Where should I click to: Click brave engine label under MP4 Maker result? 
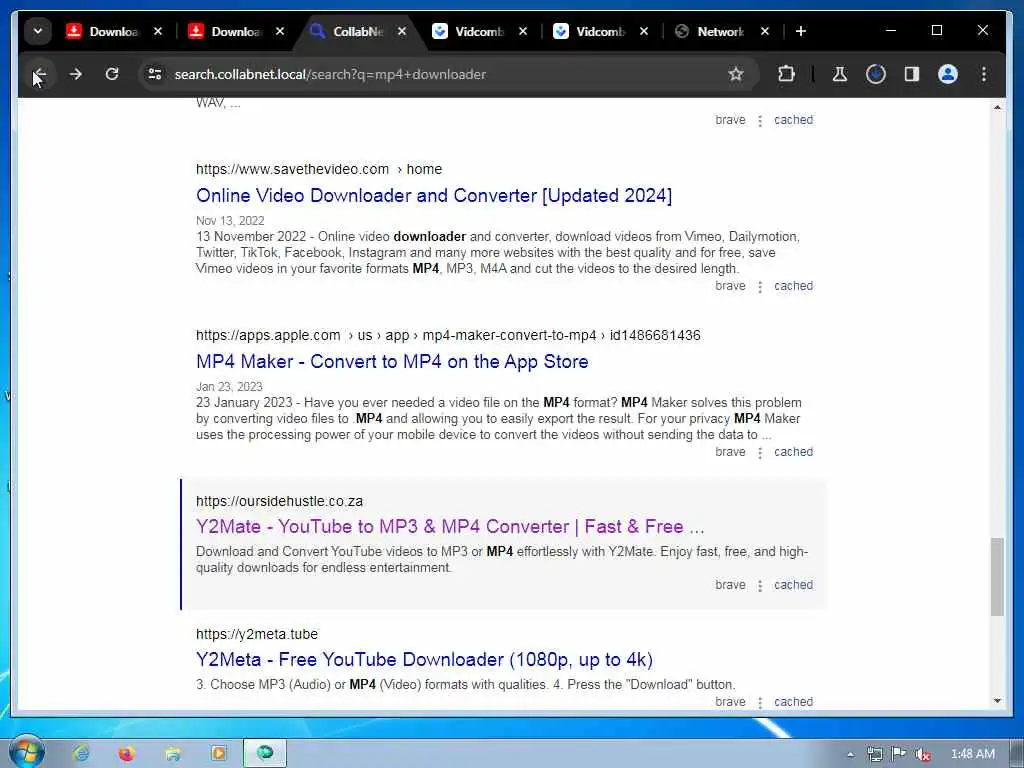click(x=730, y=452)
